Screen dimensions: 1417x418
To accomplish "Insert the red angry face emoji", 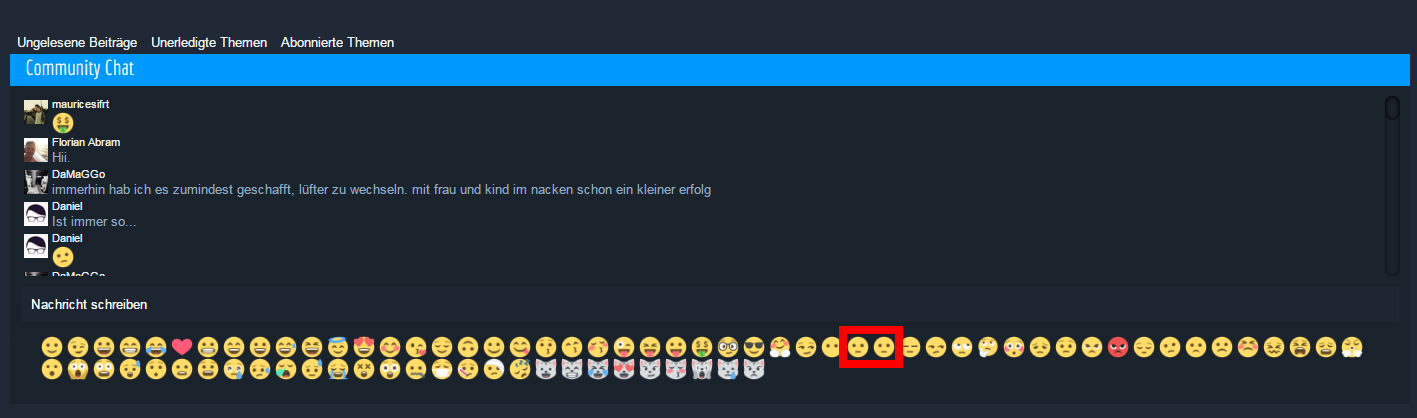I will click(x=1118, y=347).
